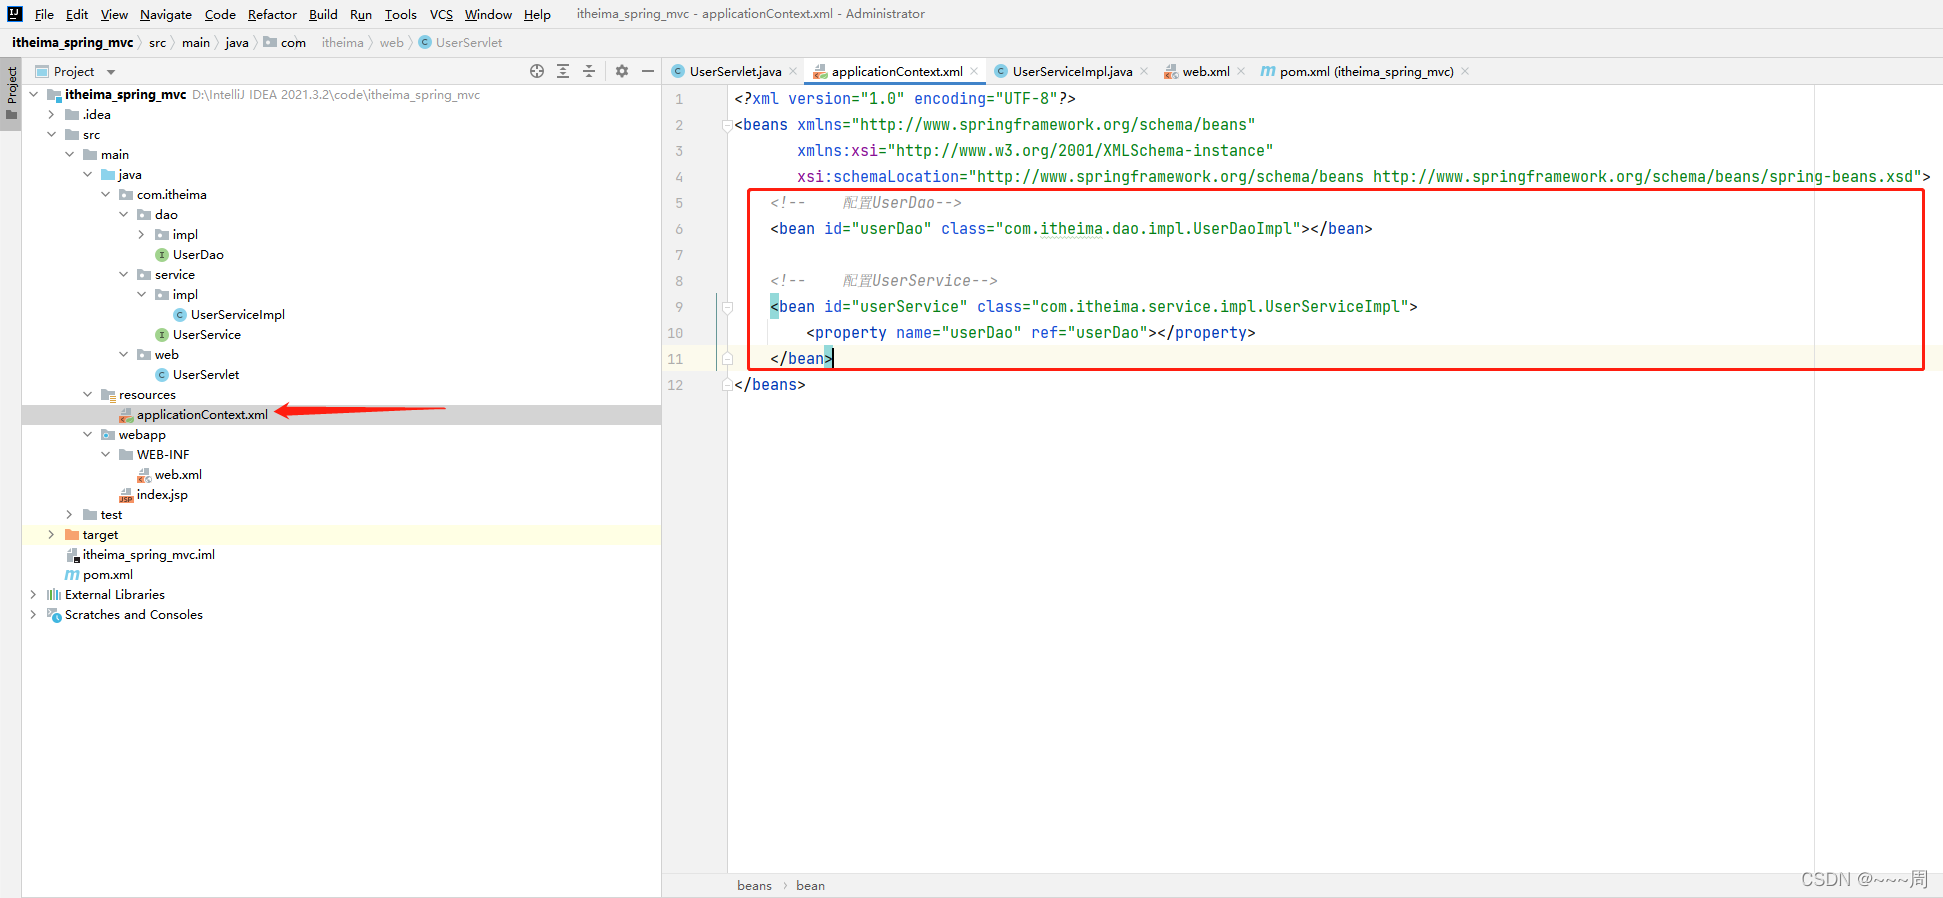Close the web.xml editor tab
The image size is (1943, 898).
click(1241, 71)
